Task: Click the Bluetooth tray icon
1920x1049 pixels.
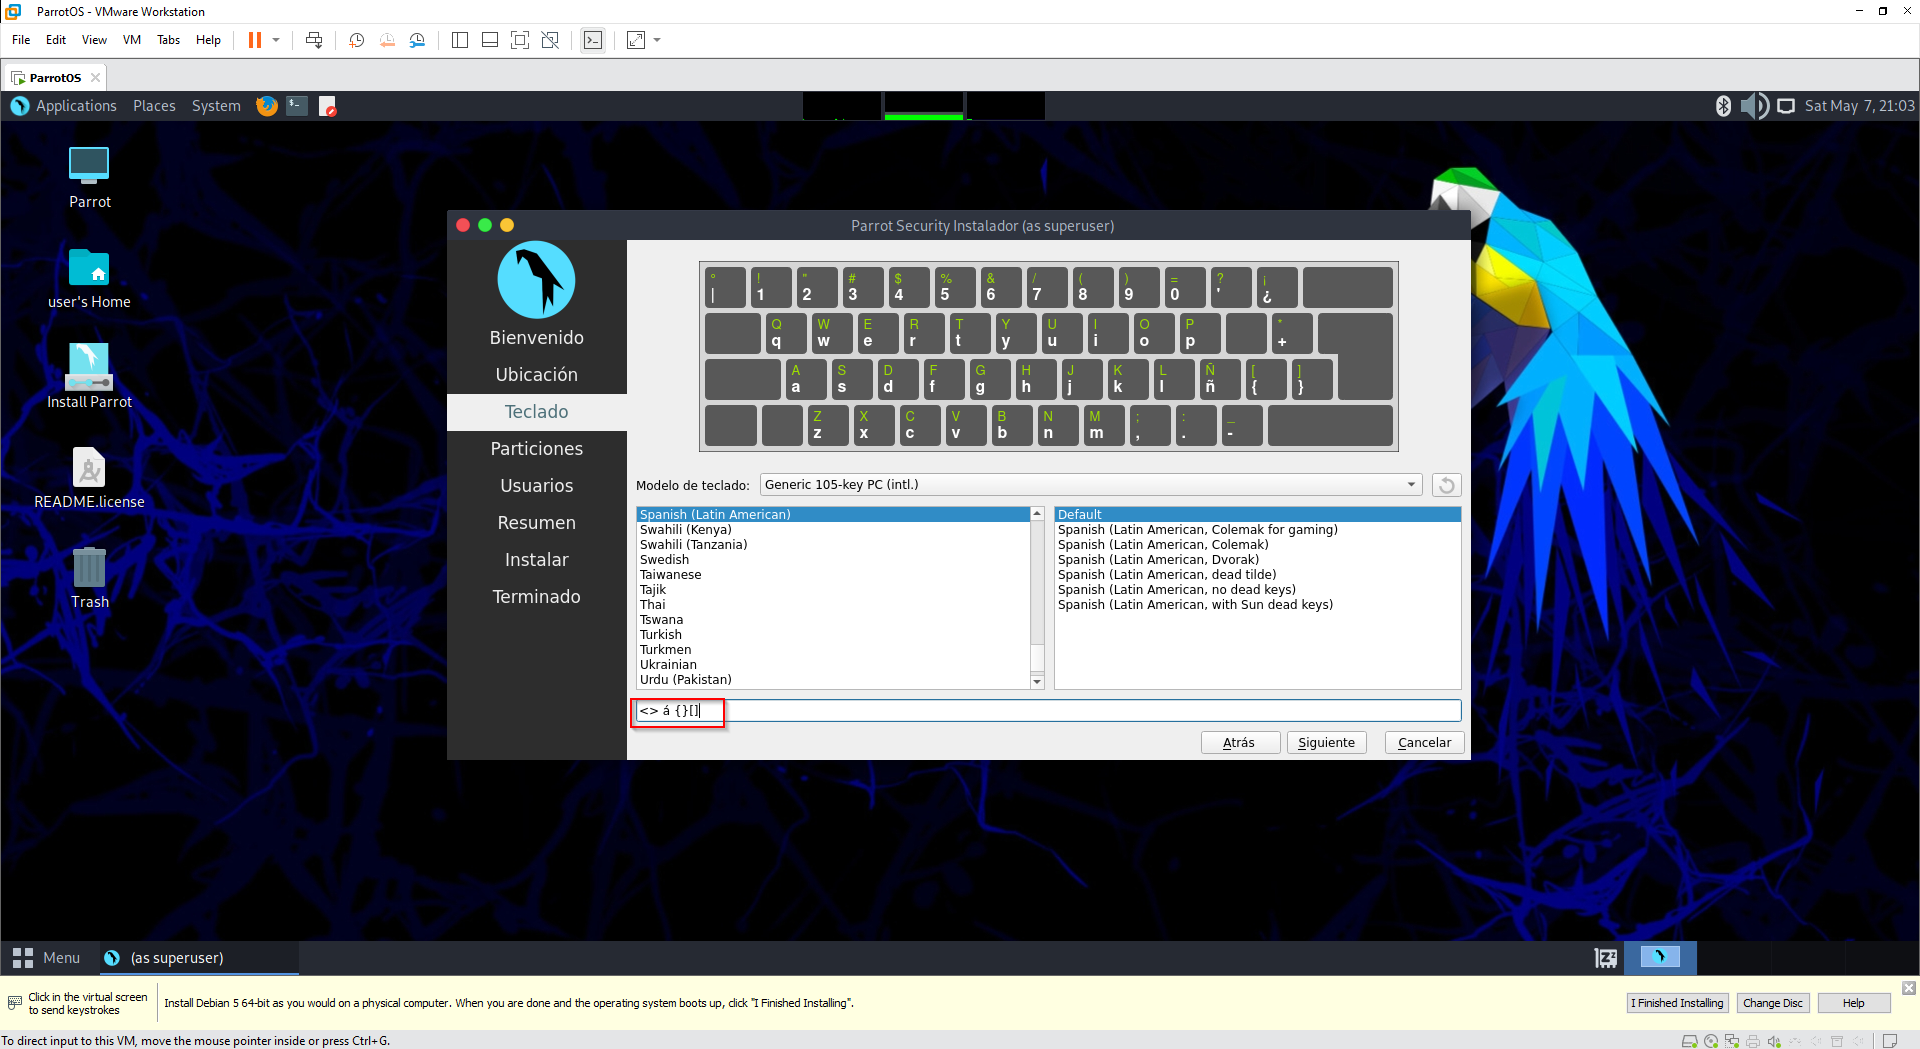Action: tap(1723, 106)
